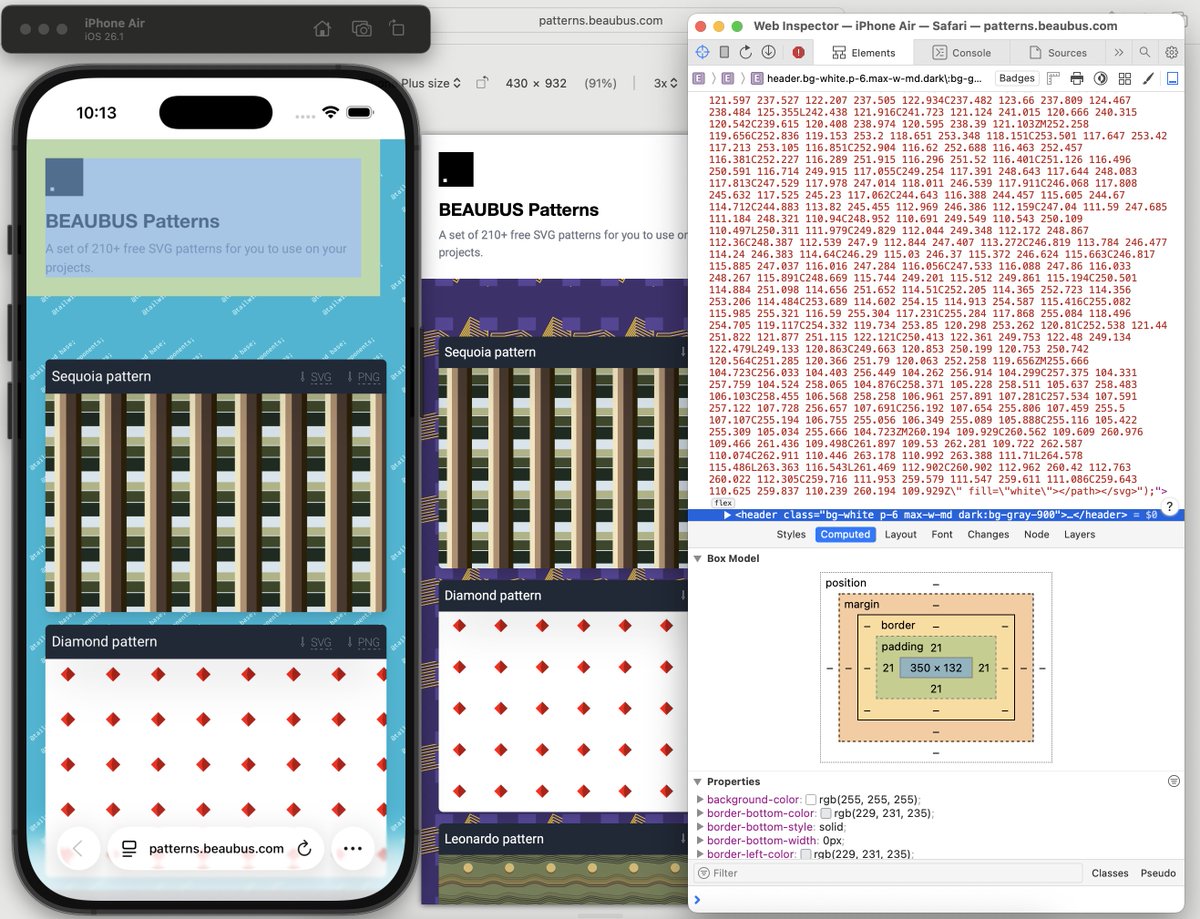
Task: Expand the border-bottom-width property
Action: click(700, 841)
